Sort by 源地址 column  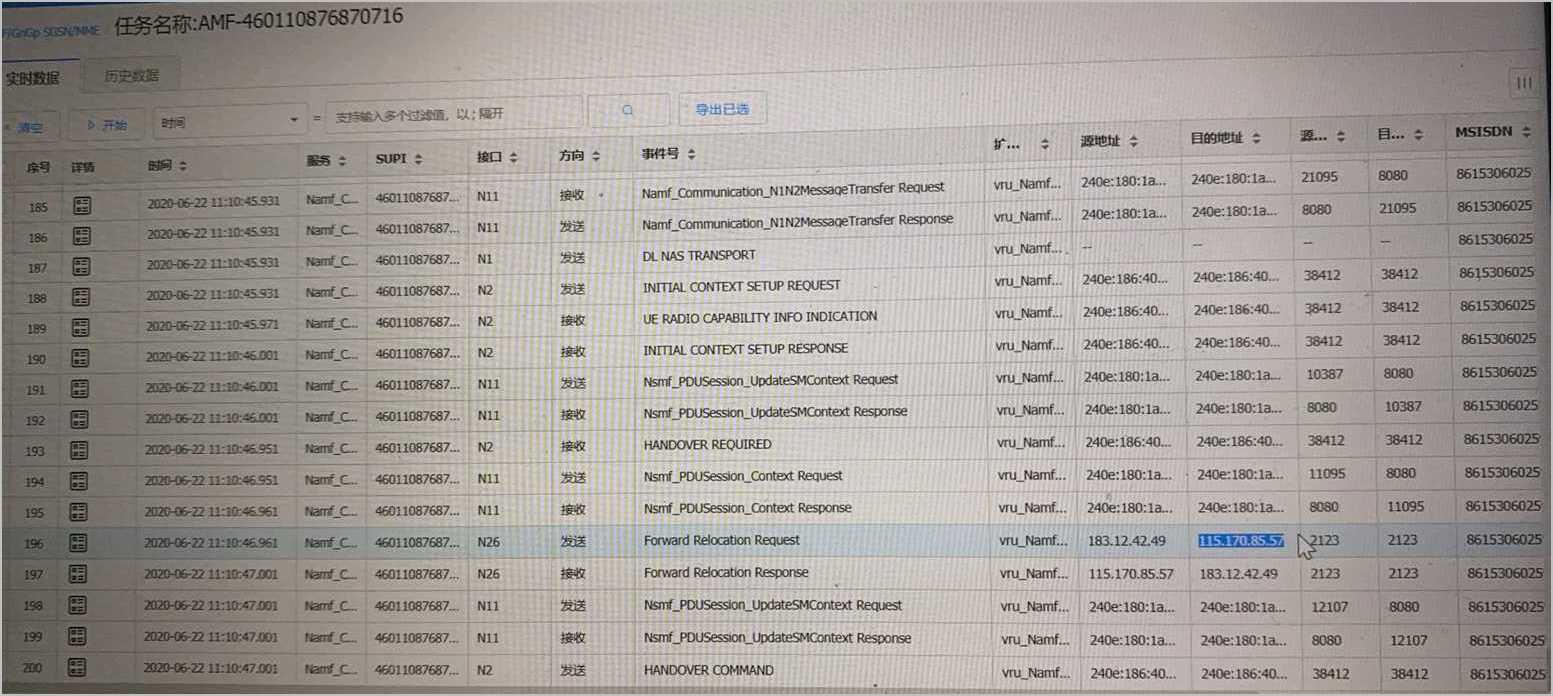pyautogui.click(x=1132, y=141)
